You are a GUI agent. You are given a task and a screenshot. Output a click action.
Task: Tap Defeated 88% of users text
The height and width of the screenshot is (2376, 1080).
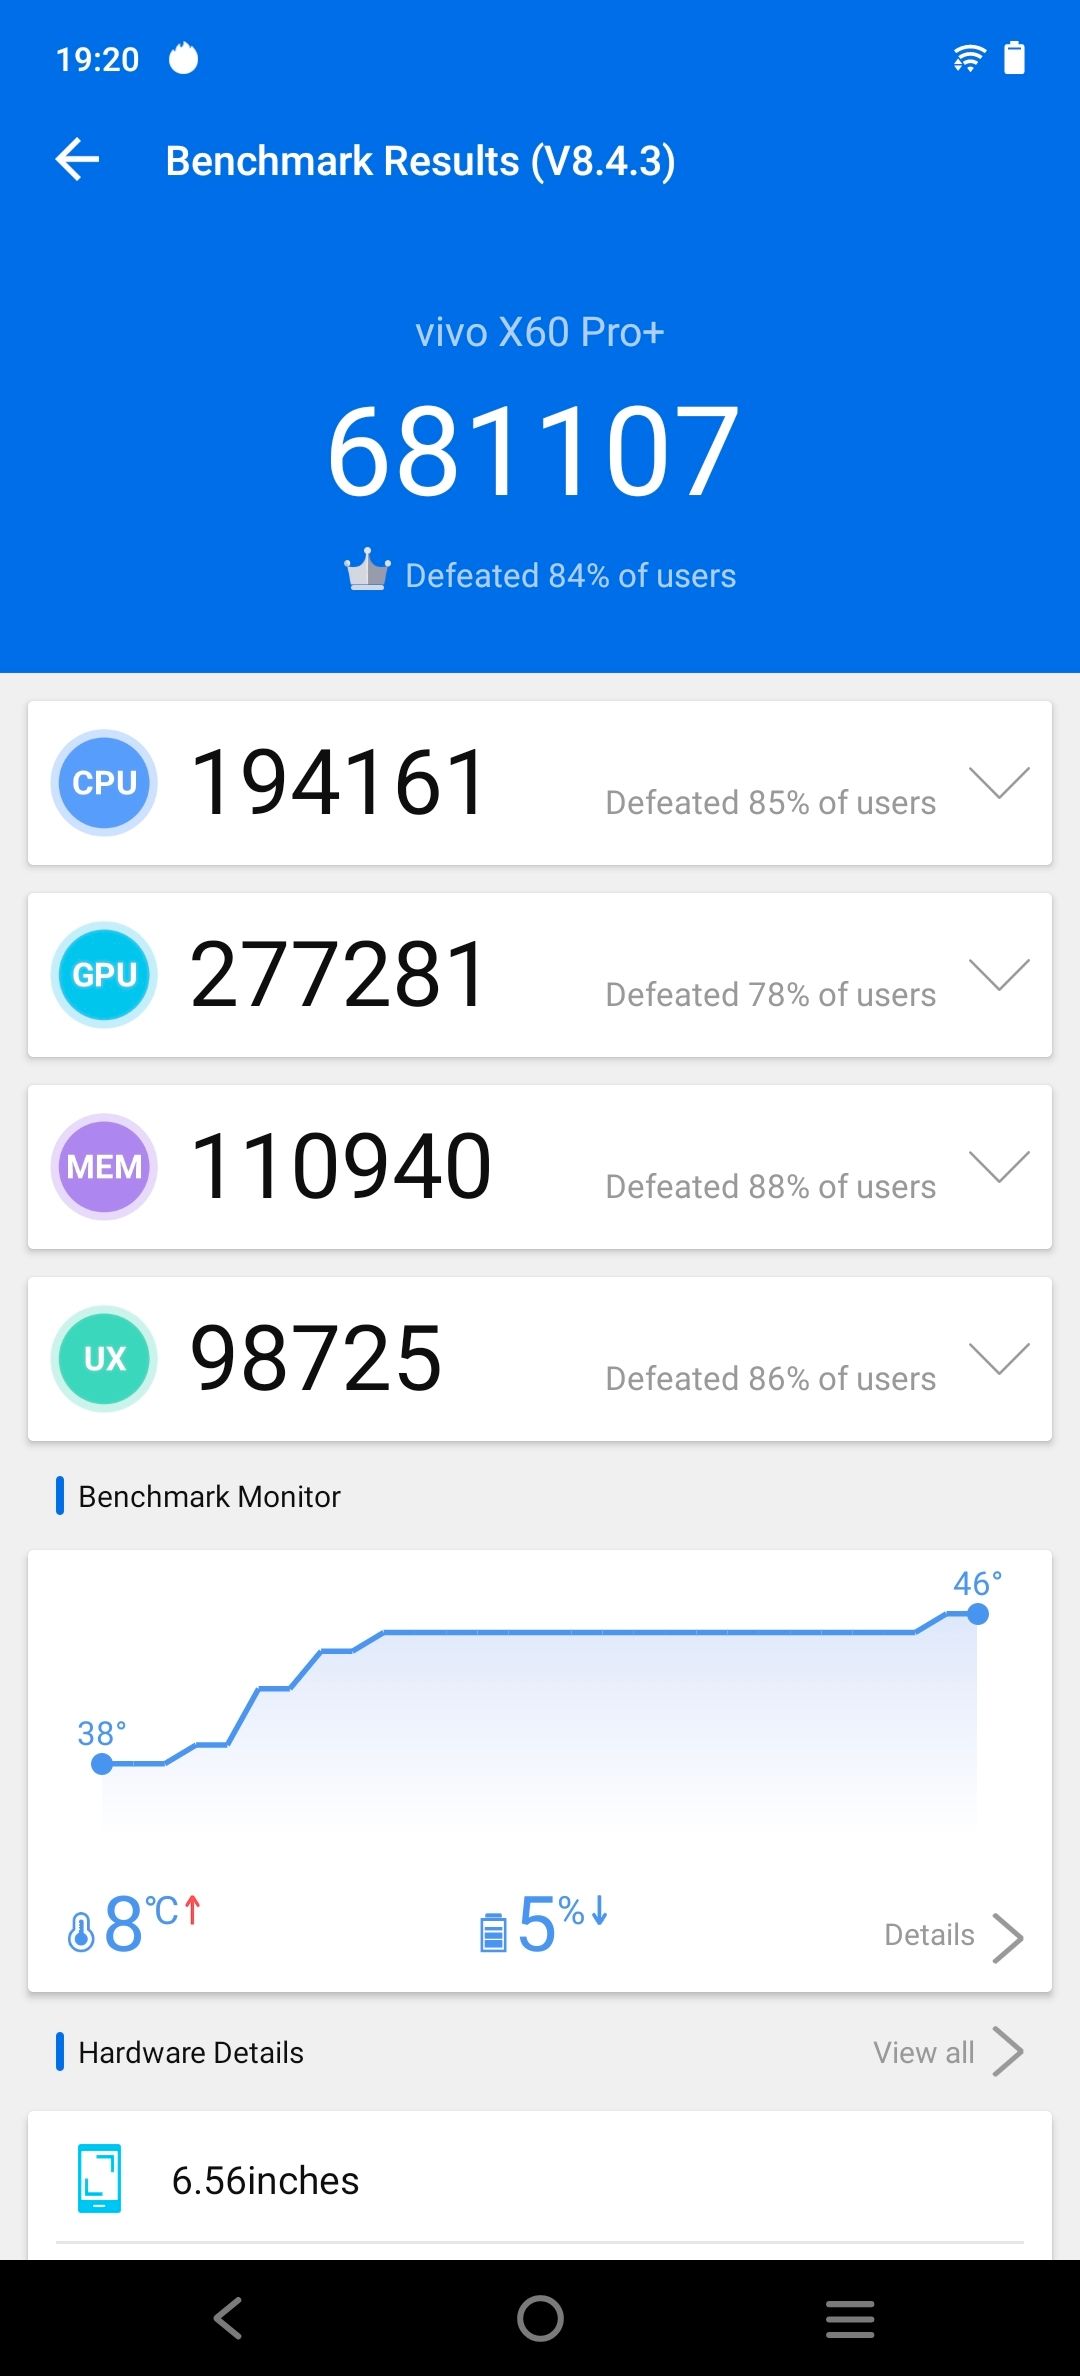(x=771, y=1186)
